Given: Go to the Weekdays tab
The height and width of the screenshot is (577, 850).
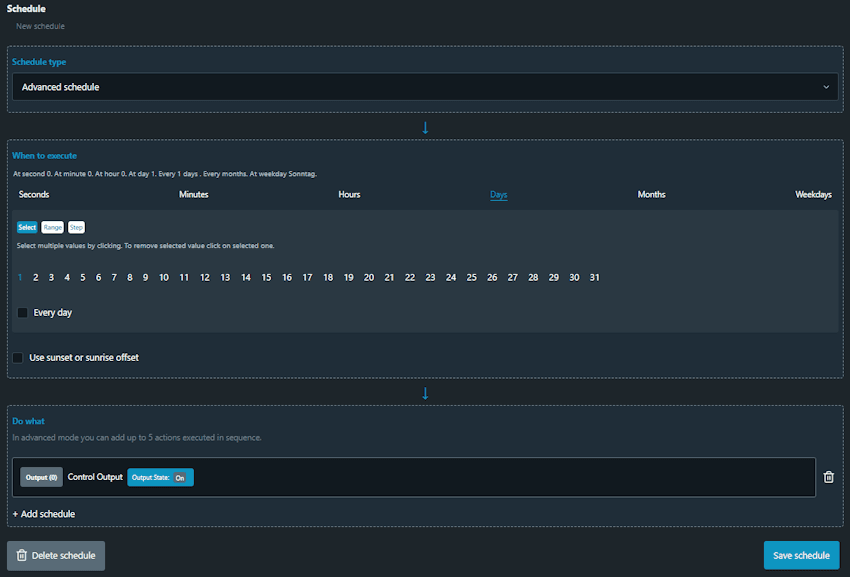Looking at the screenshot, I should click(x=813, y=194).
